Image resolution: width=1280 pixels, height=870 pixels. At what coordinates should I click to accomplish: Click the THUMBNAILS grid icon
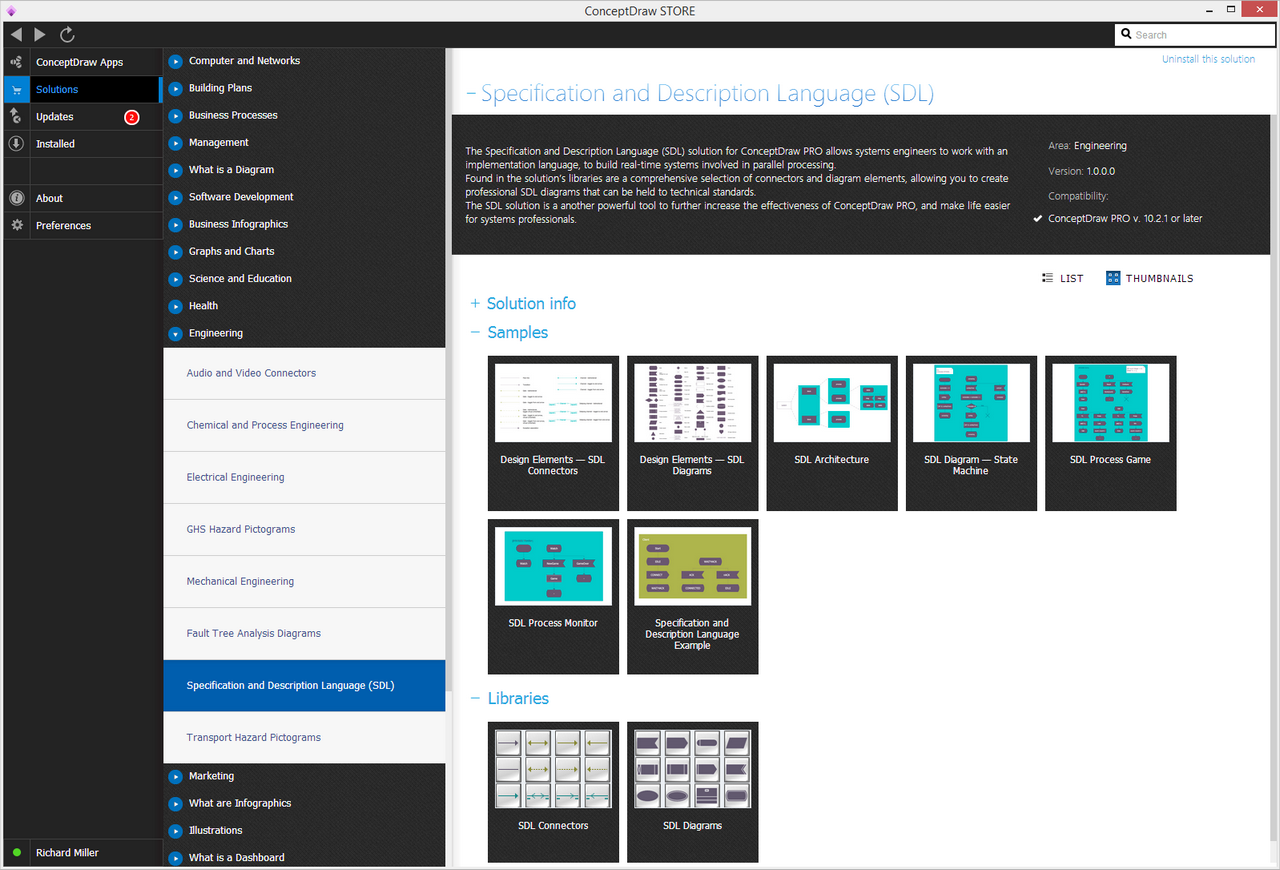pyautogui.click(x=1113, y=278)
